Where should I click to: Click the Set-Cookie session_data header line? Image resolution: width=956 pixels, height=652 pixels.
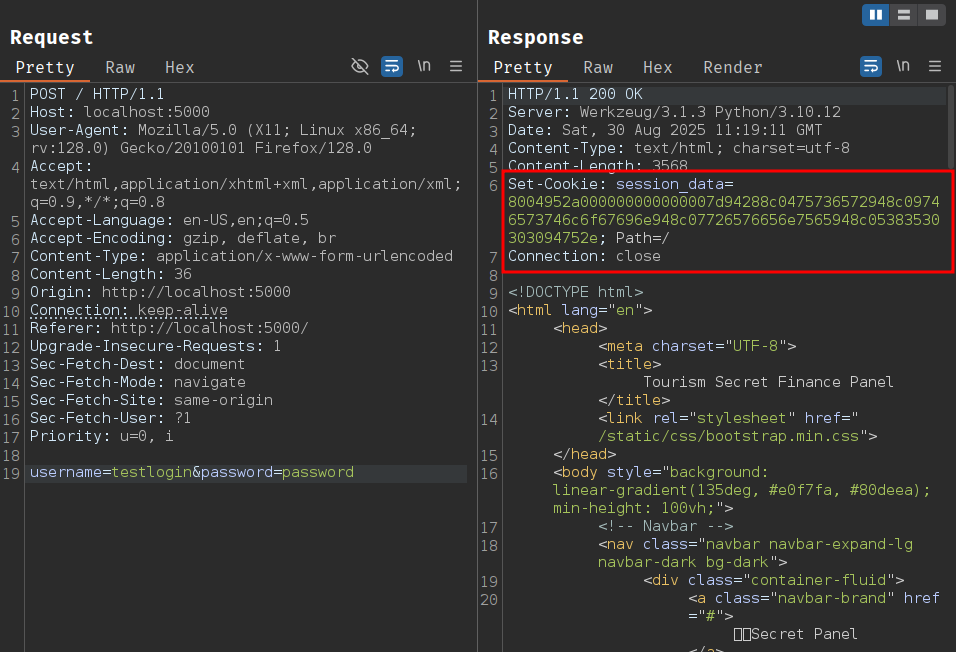pyautogui.click(x=620, y=185)
